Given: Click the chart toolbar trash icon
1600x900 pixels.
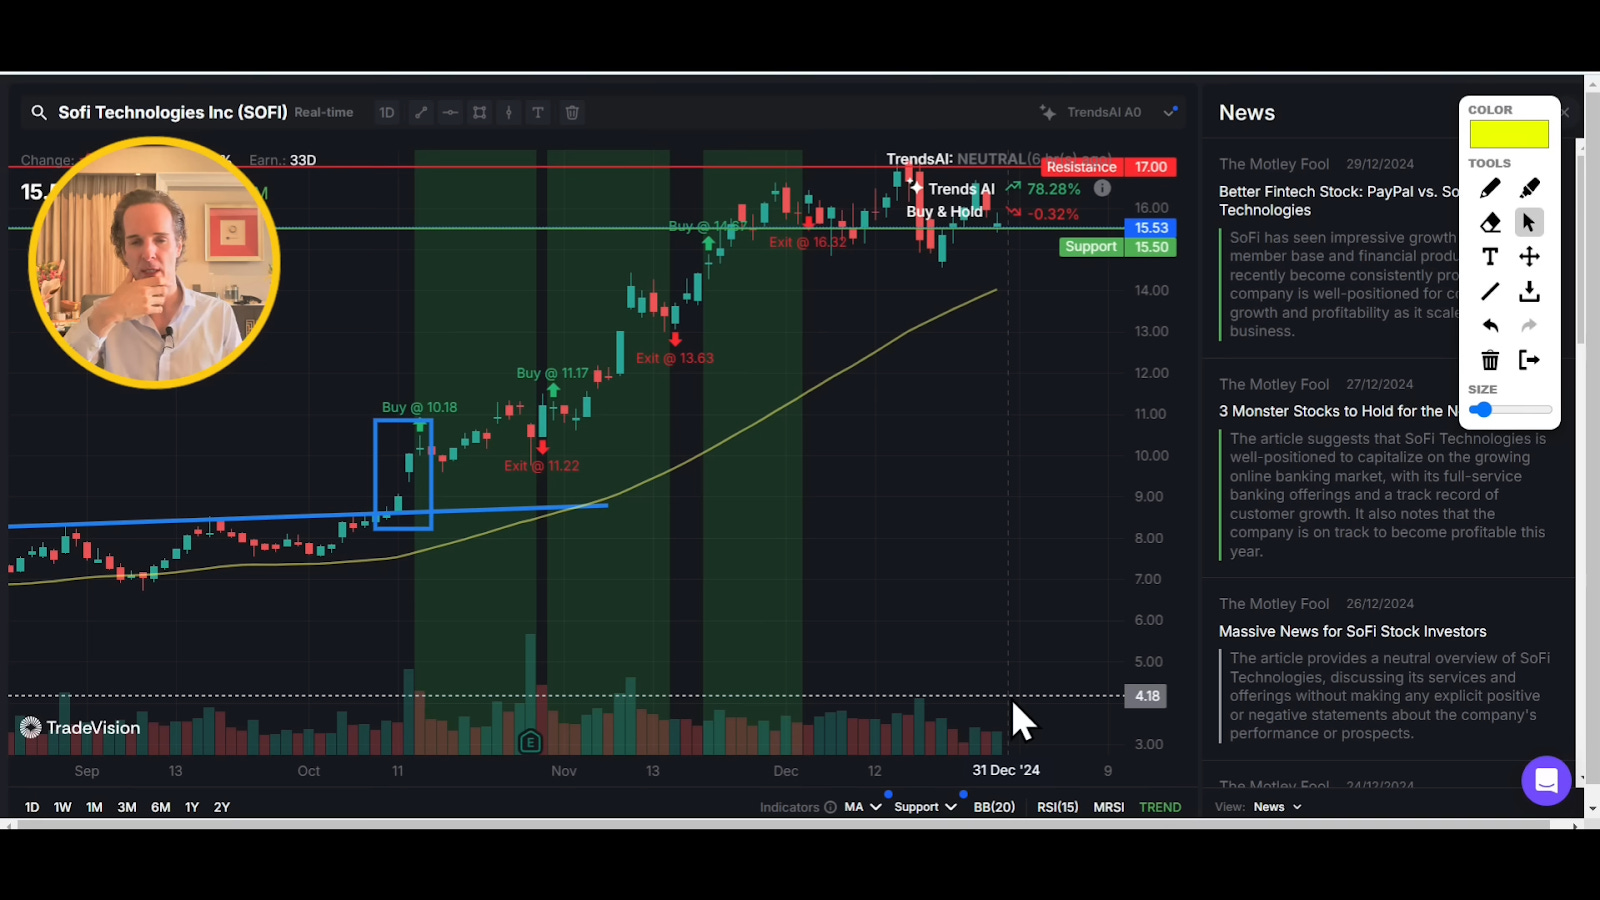Looking at the screenshot, I should point(572,113).
